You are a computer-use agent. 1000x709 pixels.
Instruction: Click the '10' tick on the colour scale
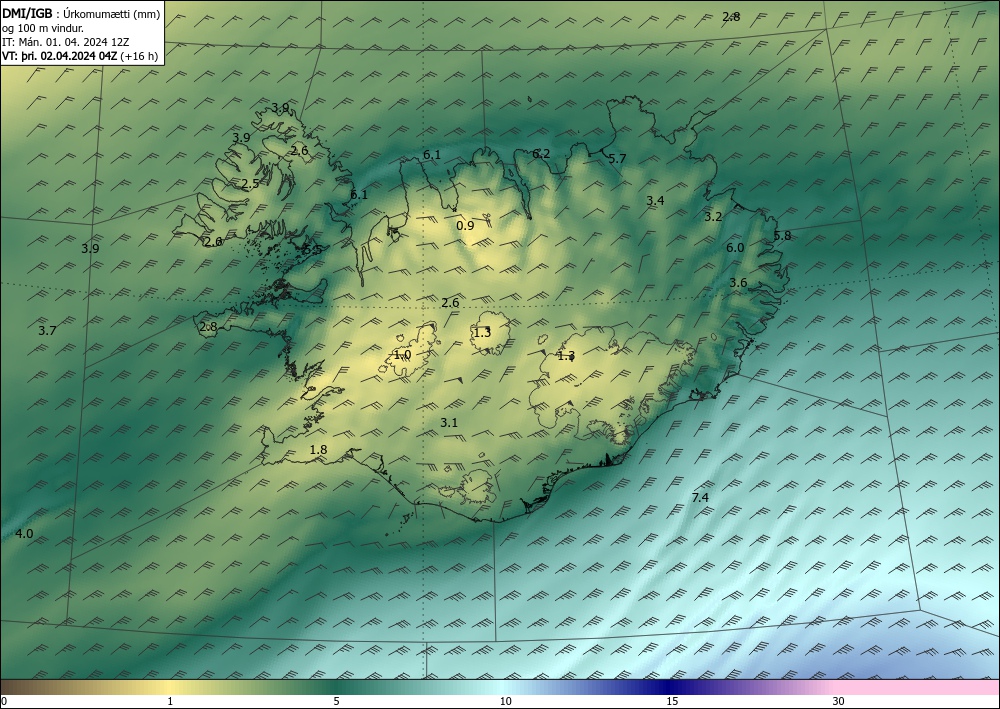pos(506,702)
